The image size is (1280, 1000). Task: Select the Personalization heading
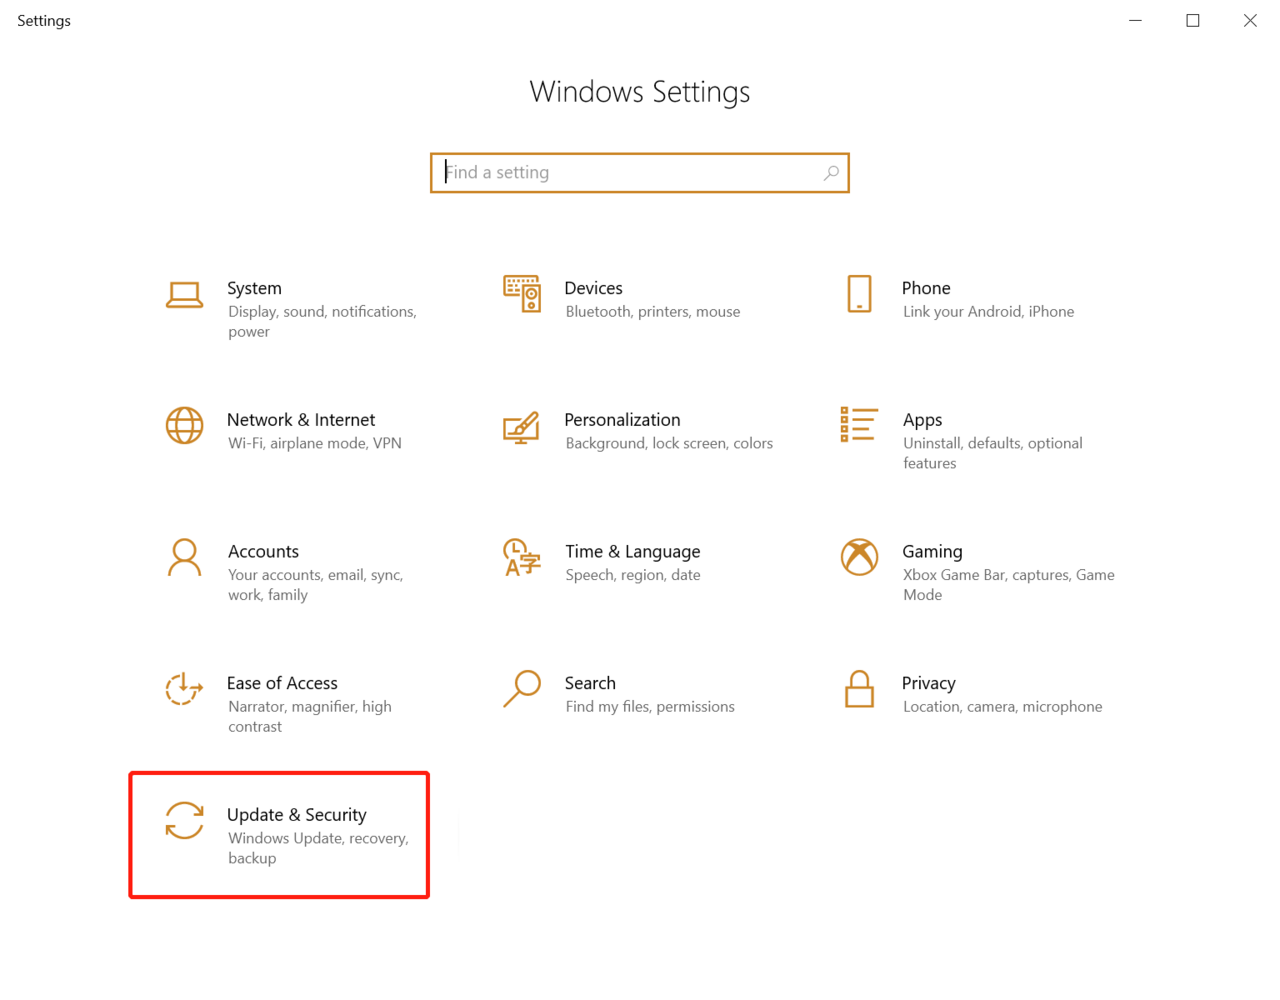pos(622,420)
